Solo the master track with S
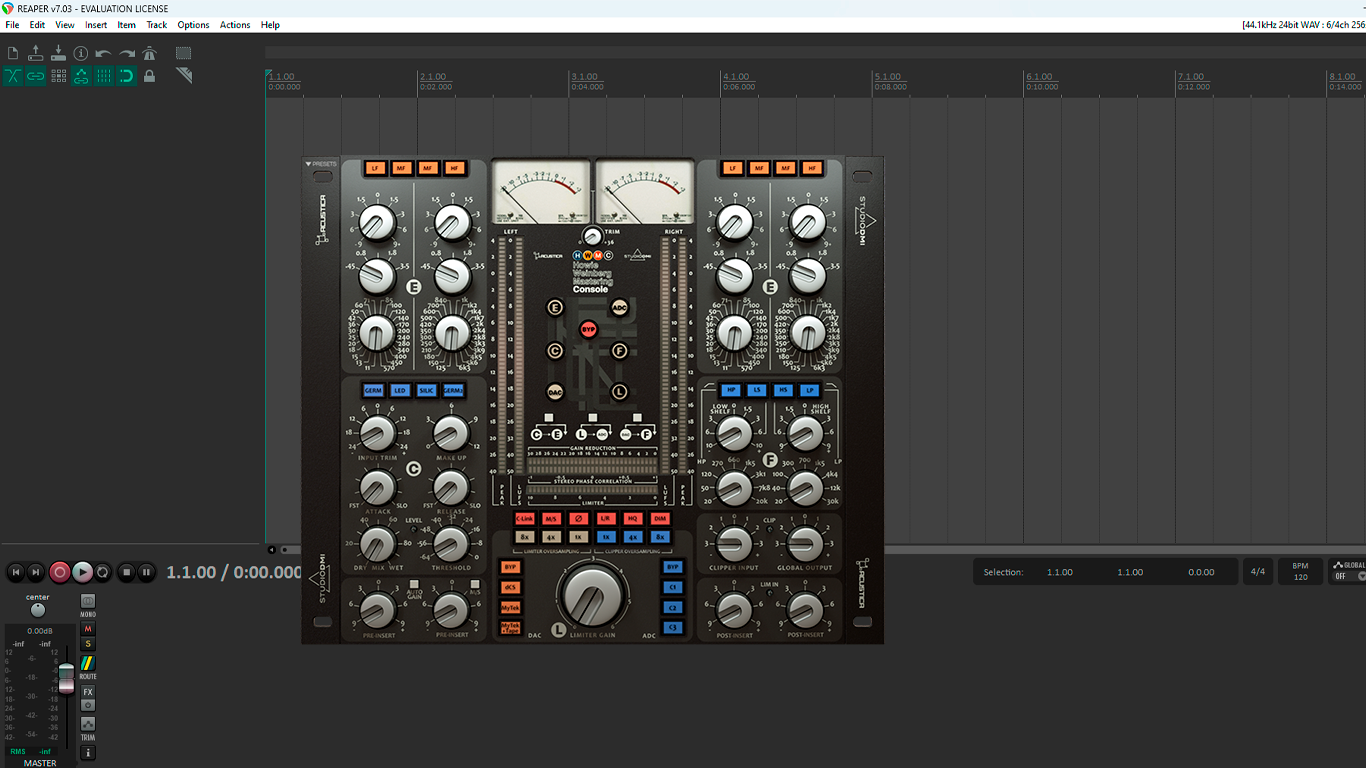 coord(88,644)
